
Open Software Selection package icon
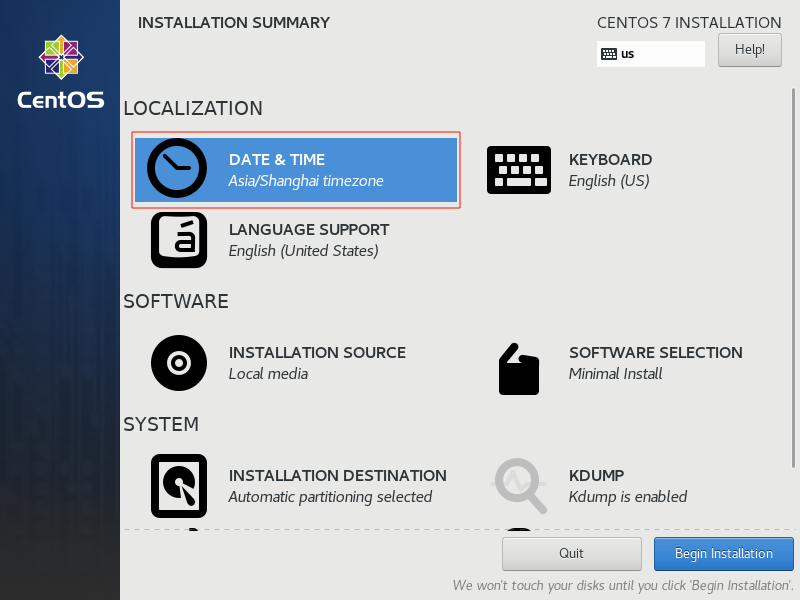[x=519, y=369]
